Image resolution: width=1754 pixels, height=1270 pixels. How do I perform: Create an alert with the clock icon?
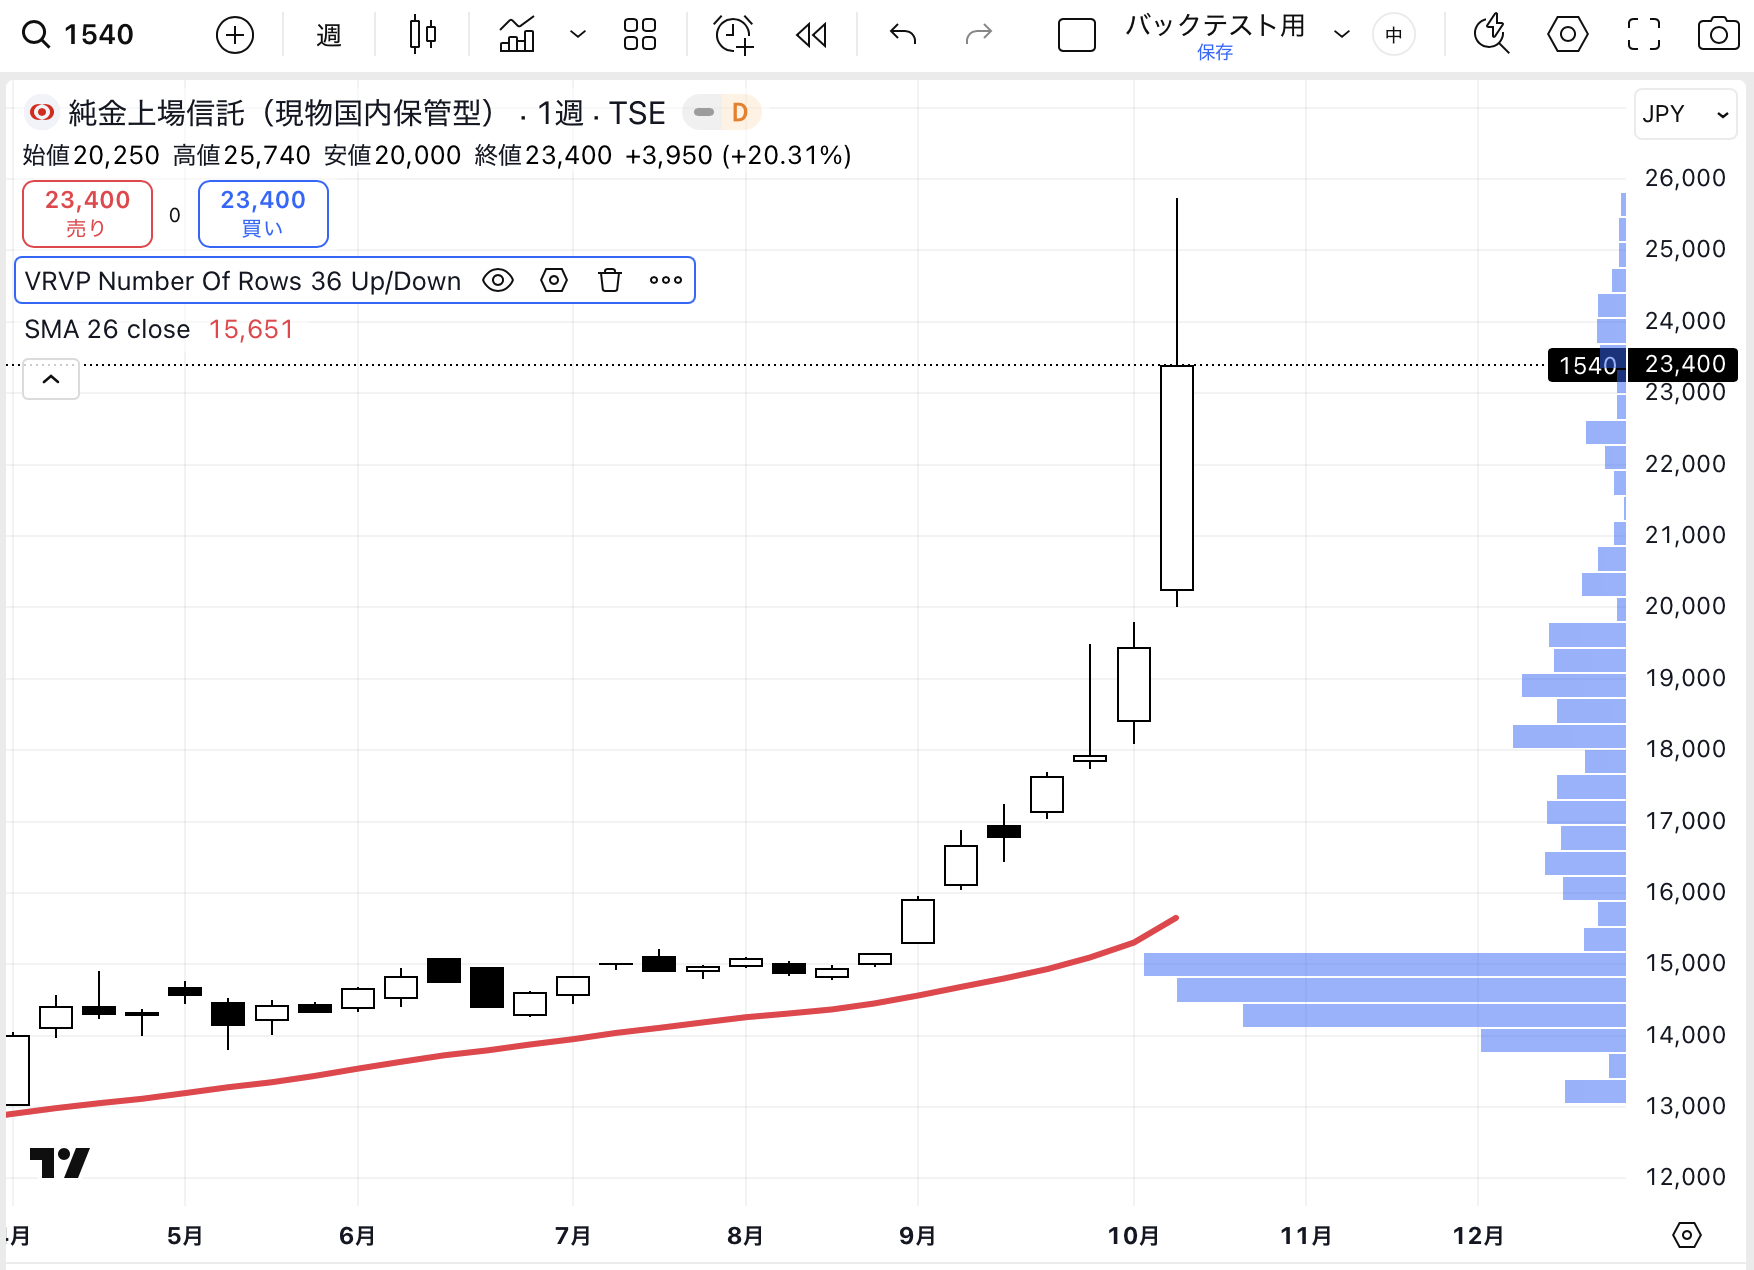click(x=733, y=35)
